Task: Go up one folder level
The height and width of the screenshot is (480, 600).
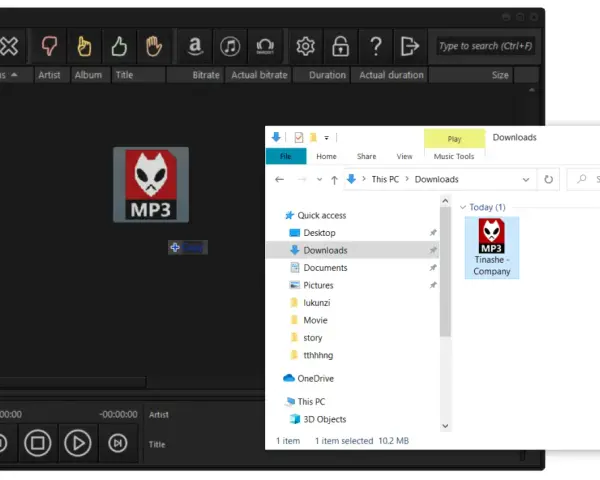Action: [x=334, y=180]
